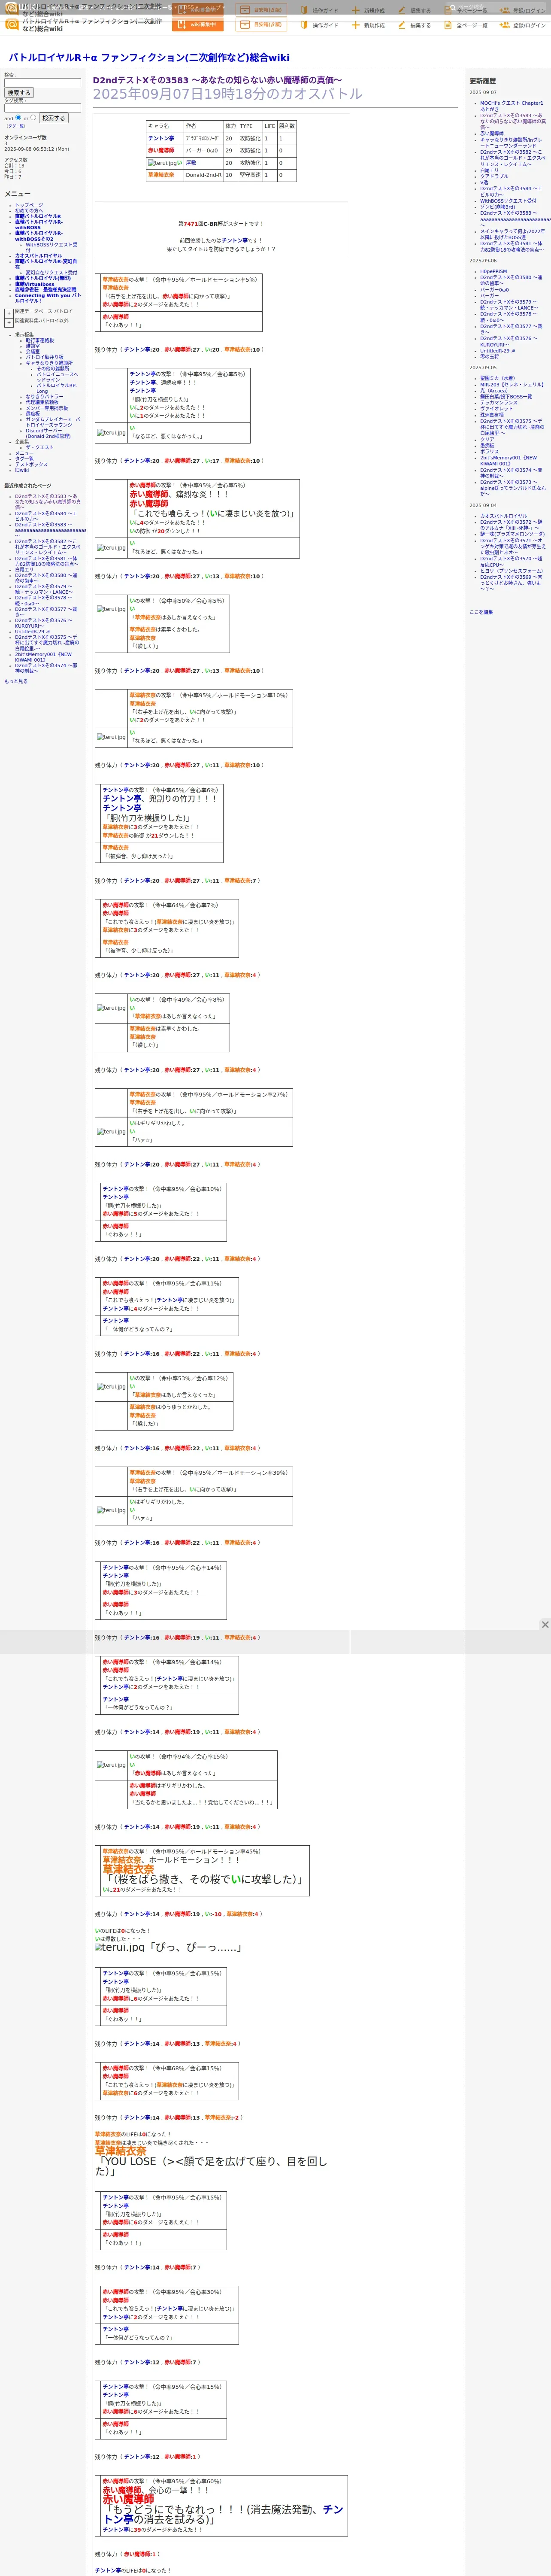Open the (タグ一覧) link under tag search

click(x=16, y=126)
